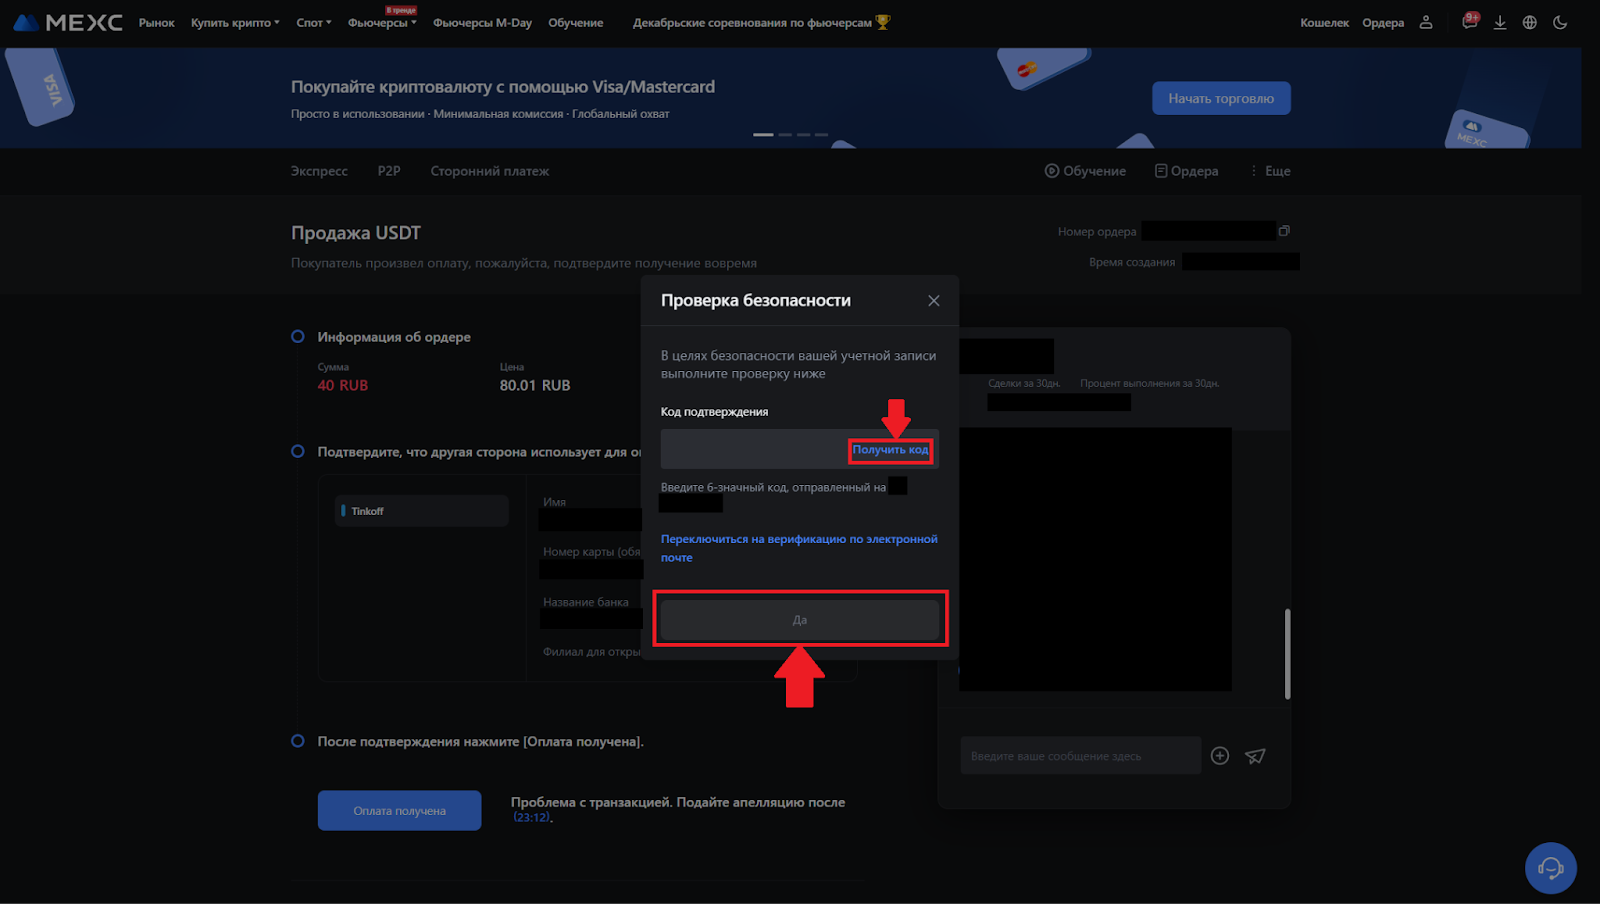This screenshot has width=1600, height=904.
Task: Click the Оплата получена button
Action: coord(399,811)
